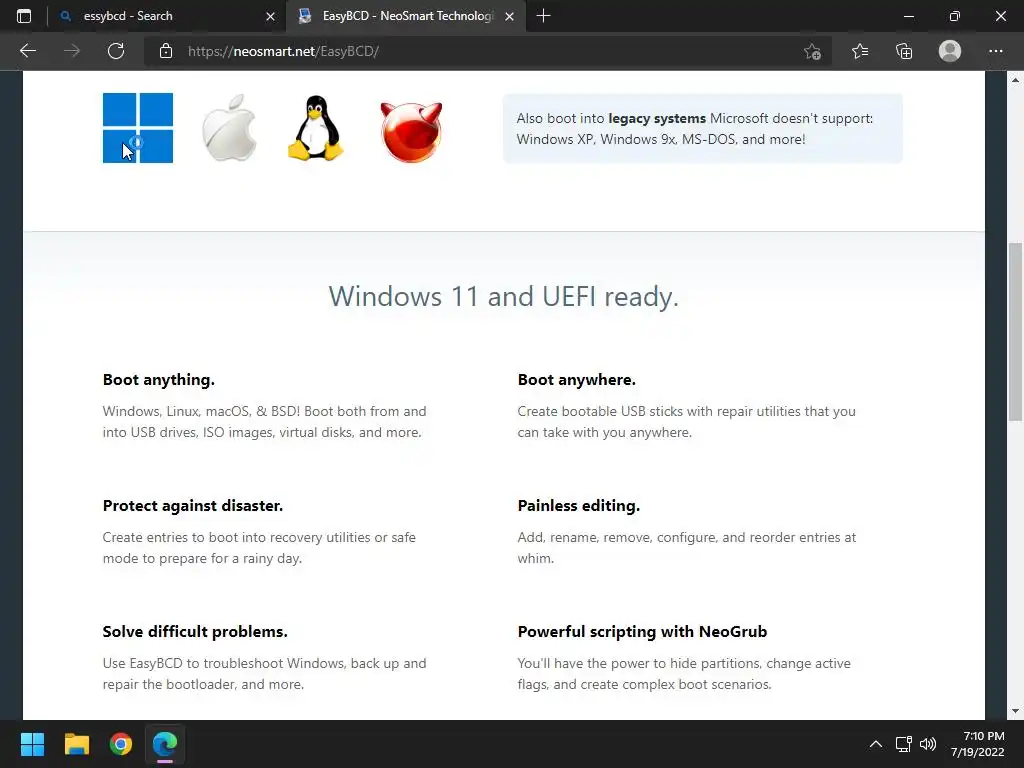
Task: Click the Microsoft Edge taskbar icon
Action: click(x=165, y=744)
